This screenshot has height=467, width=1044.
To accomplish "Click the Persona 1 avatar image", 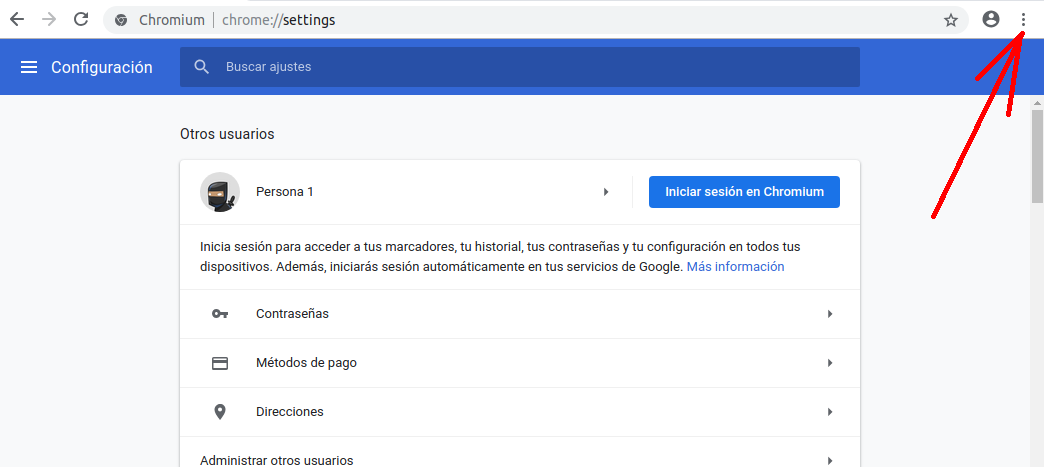I will [x=219, y=192].
